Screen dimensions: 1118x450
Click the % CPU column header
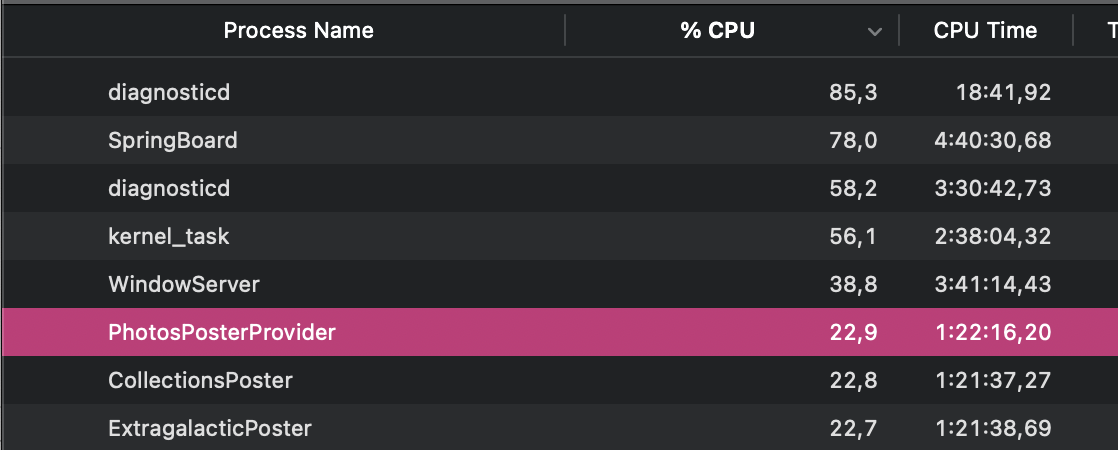(717, 30)
